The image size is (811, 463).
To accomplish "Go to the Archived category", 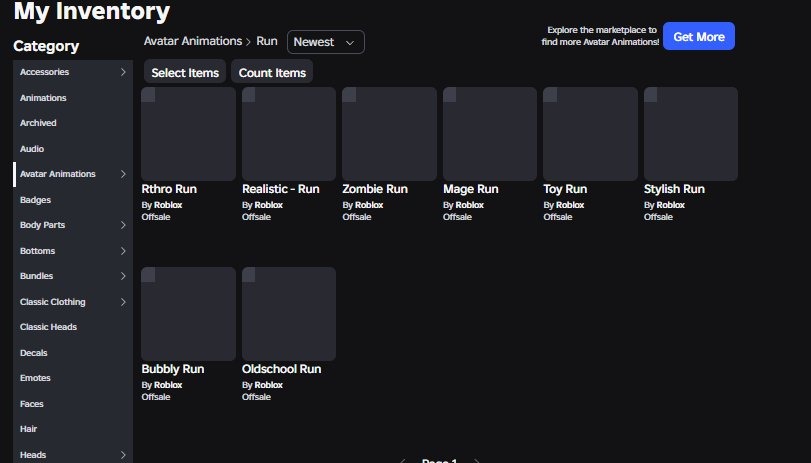I will 38,123.
